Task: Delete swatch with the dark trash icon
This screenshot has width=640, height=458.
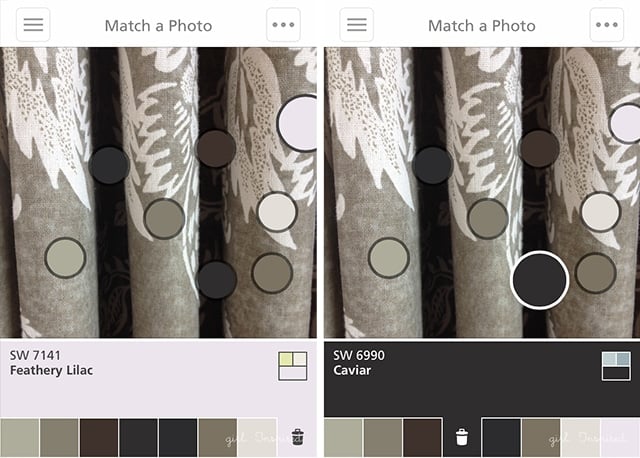Action: pyautogui.click(x=298, y=437)
